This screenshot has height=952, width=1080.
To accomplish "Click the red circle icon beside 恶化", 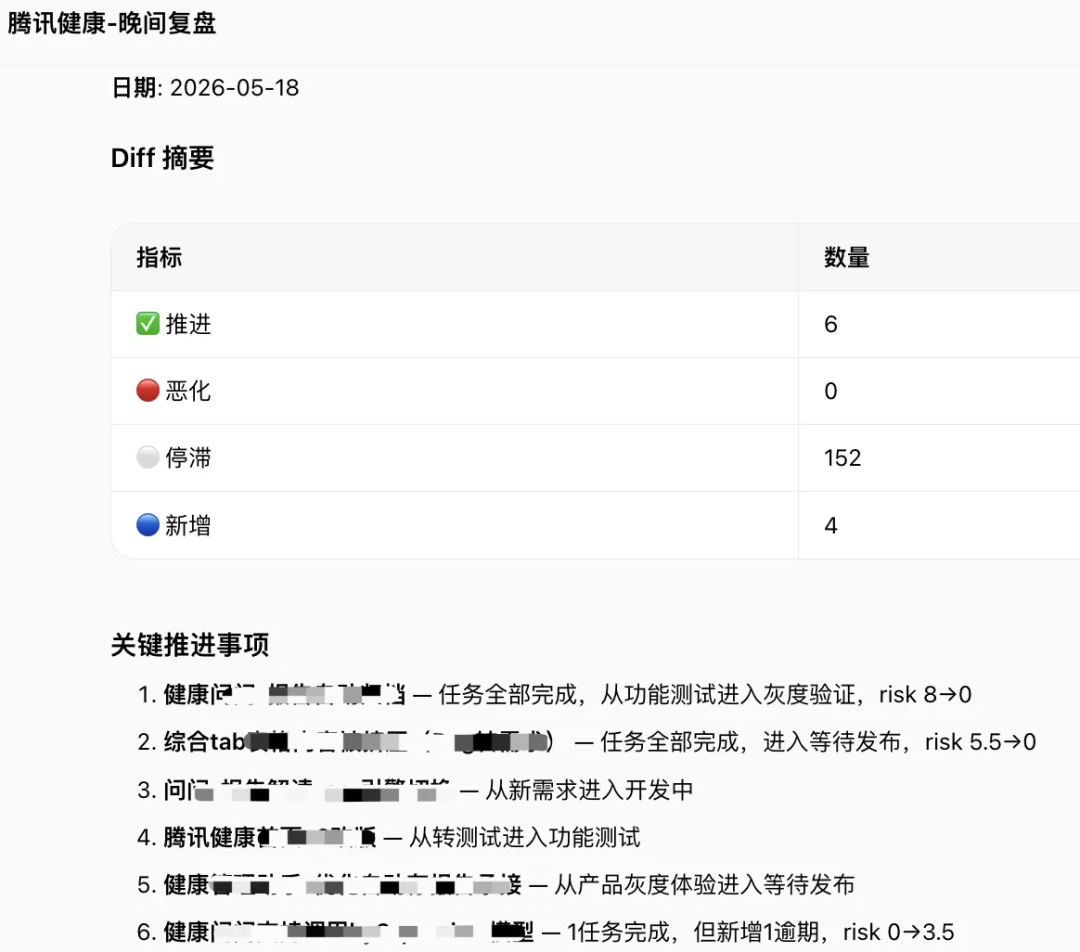I will click(147, 390).
